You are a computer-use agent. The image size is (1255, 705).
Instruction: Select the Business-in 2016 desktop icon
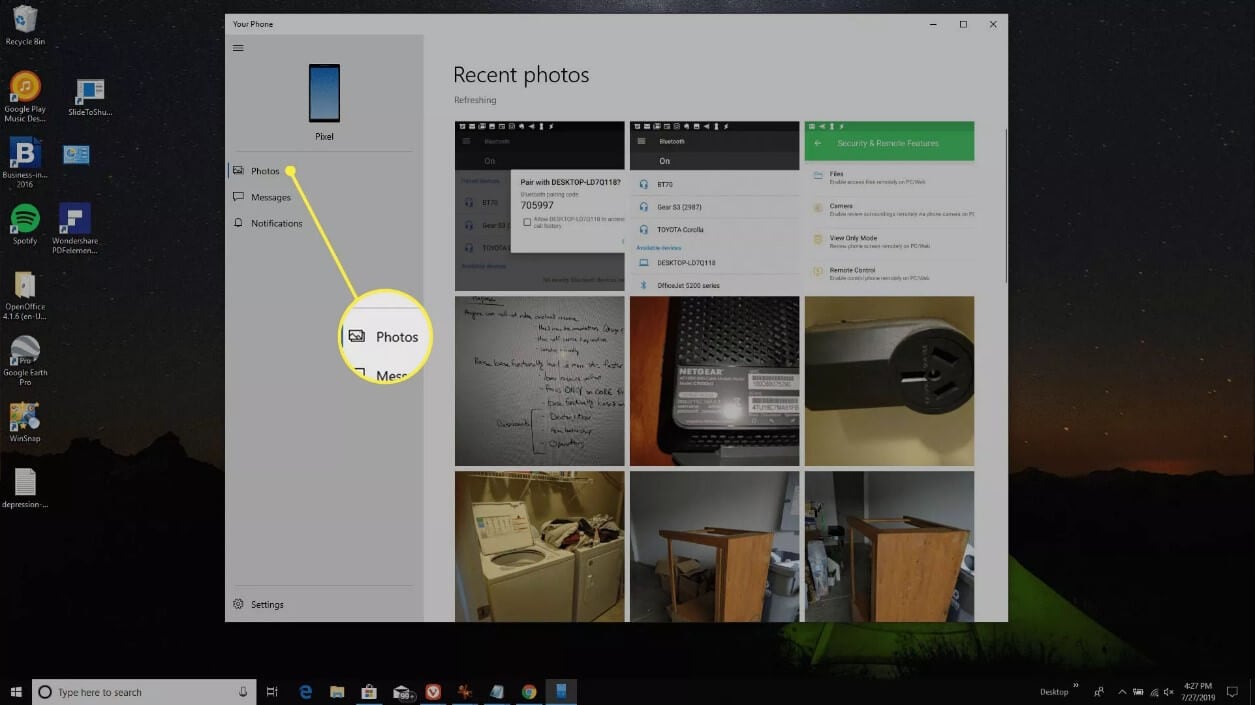tap(25, 163)
